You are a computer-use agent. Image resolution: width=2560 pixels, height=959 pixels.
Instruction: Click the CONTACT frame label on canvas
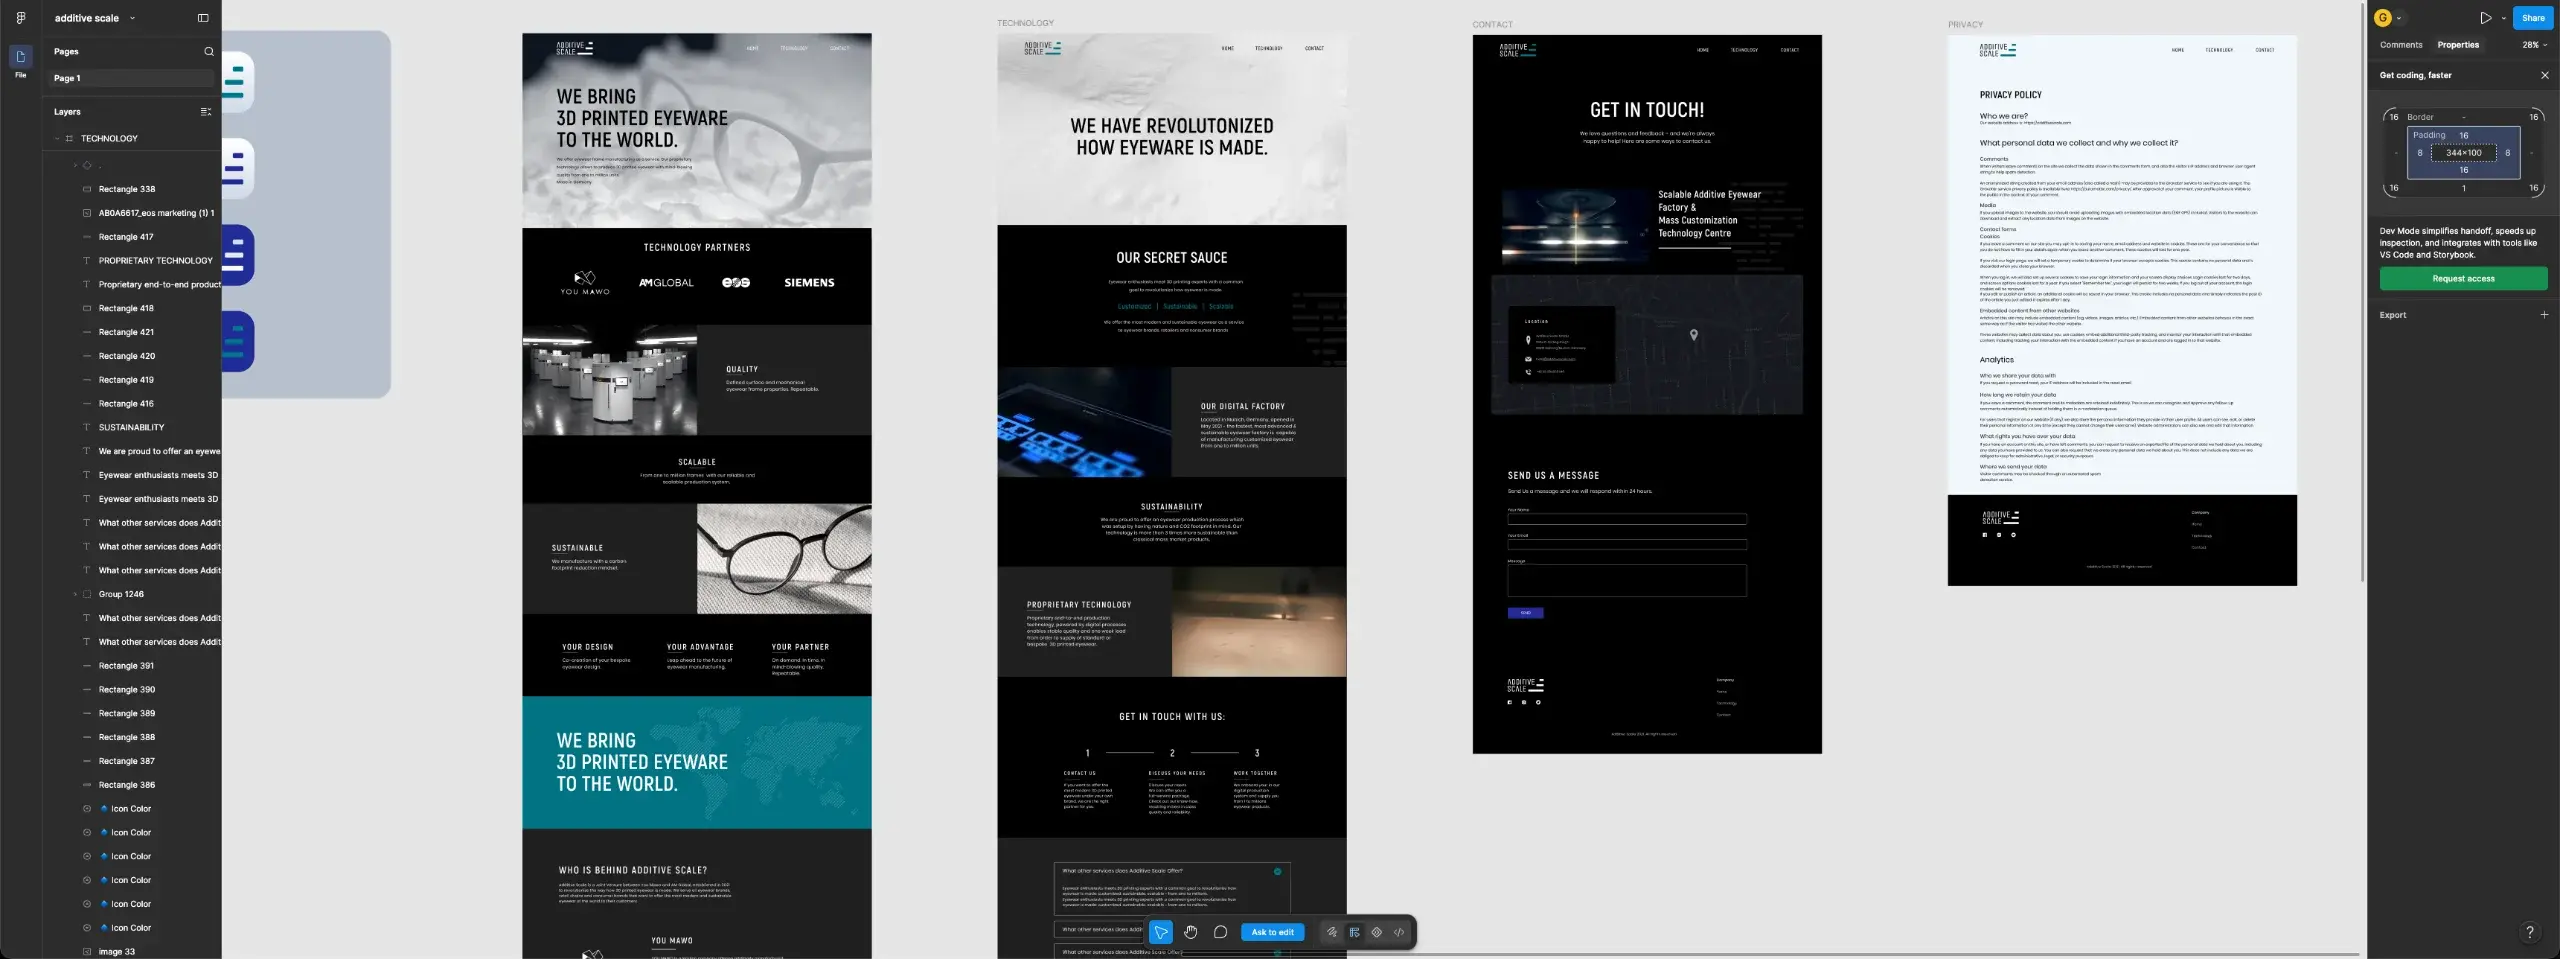pos(1492,25)
